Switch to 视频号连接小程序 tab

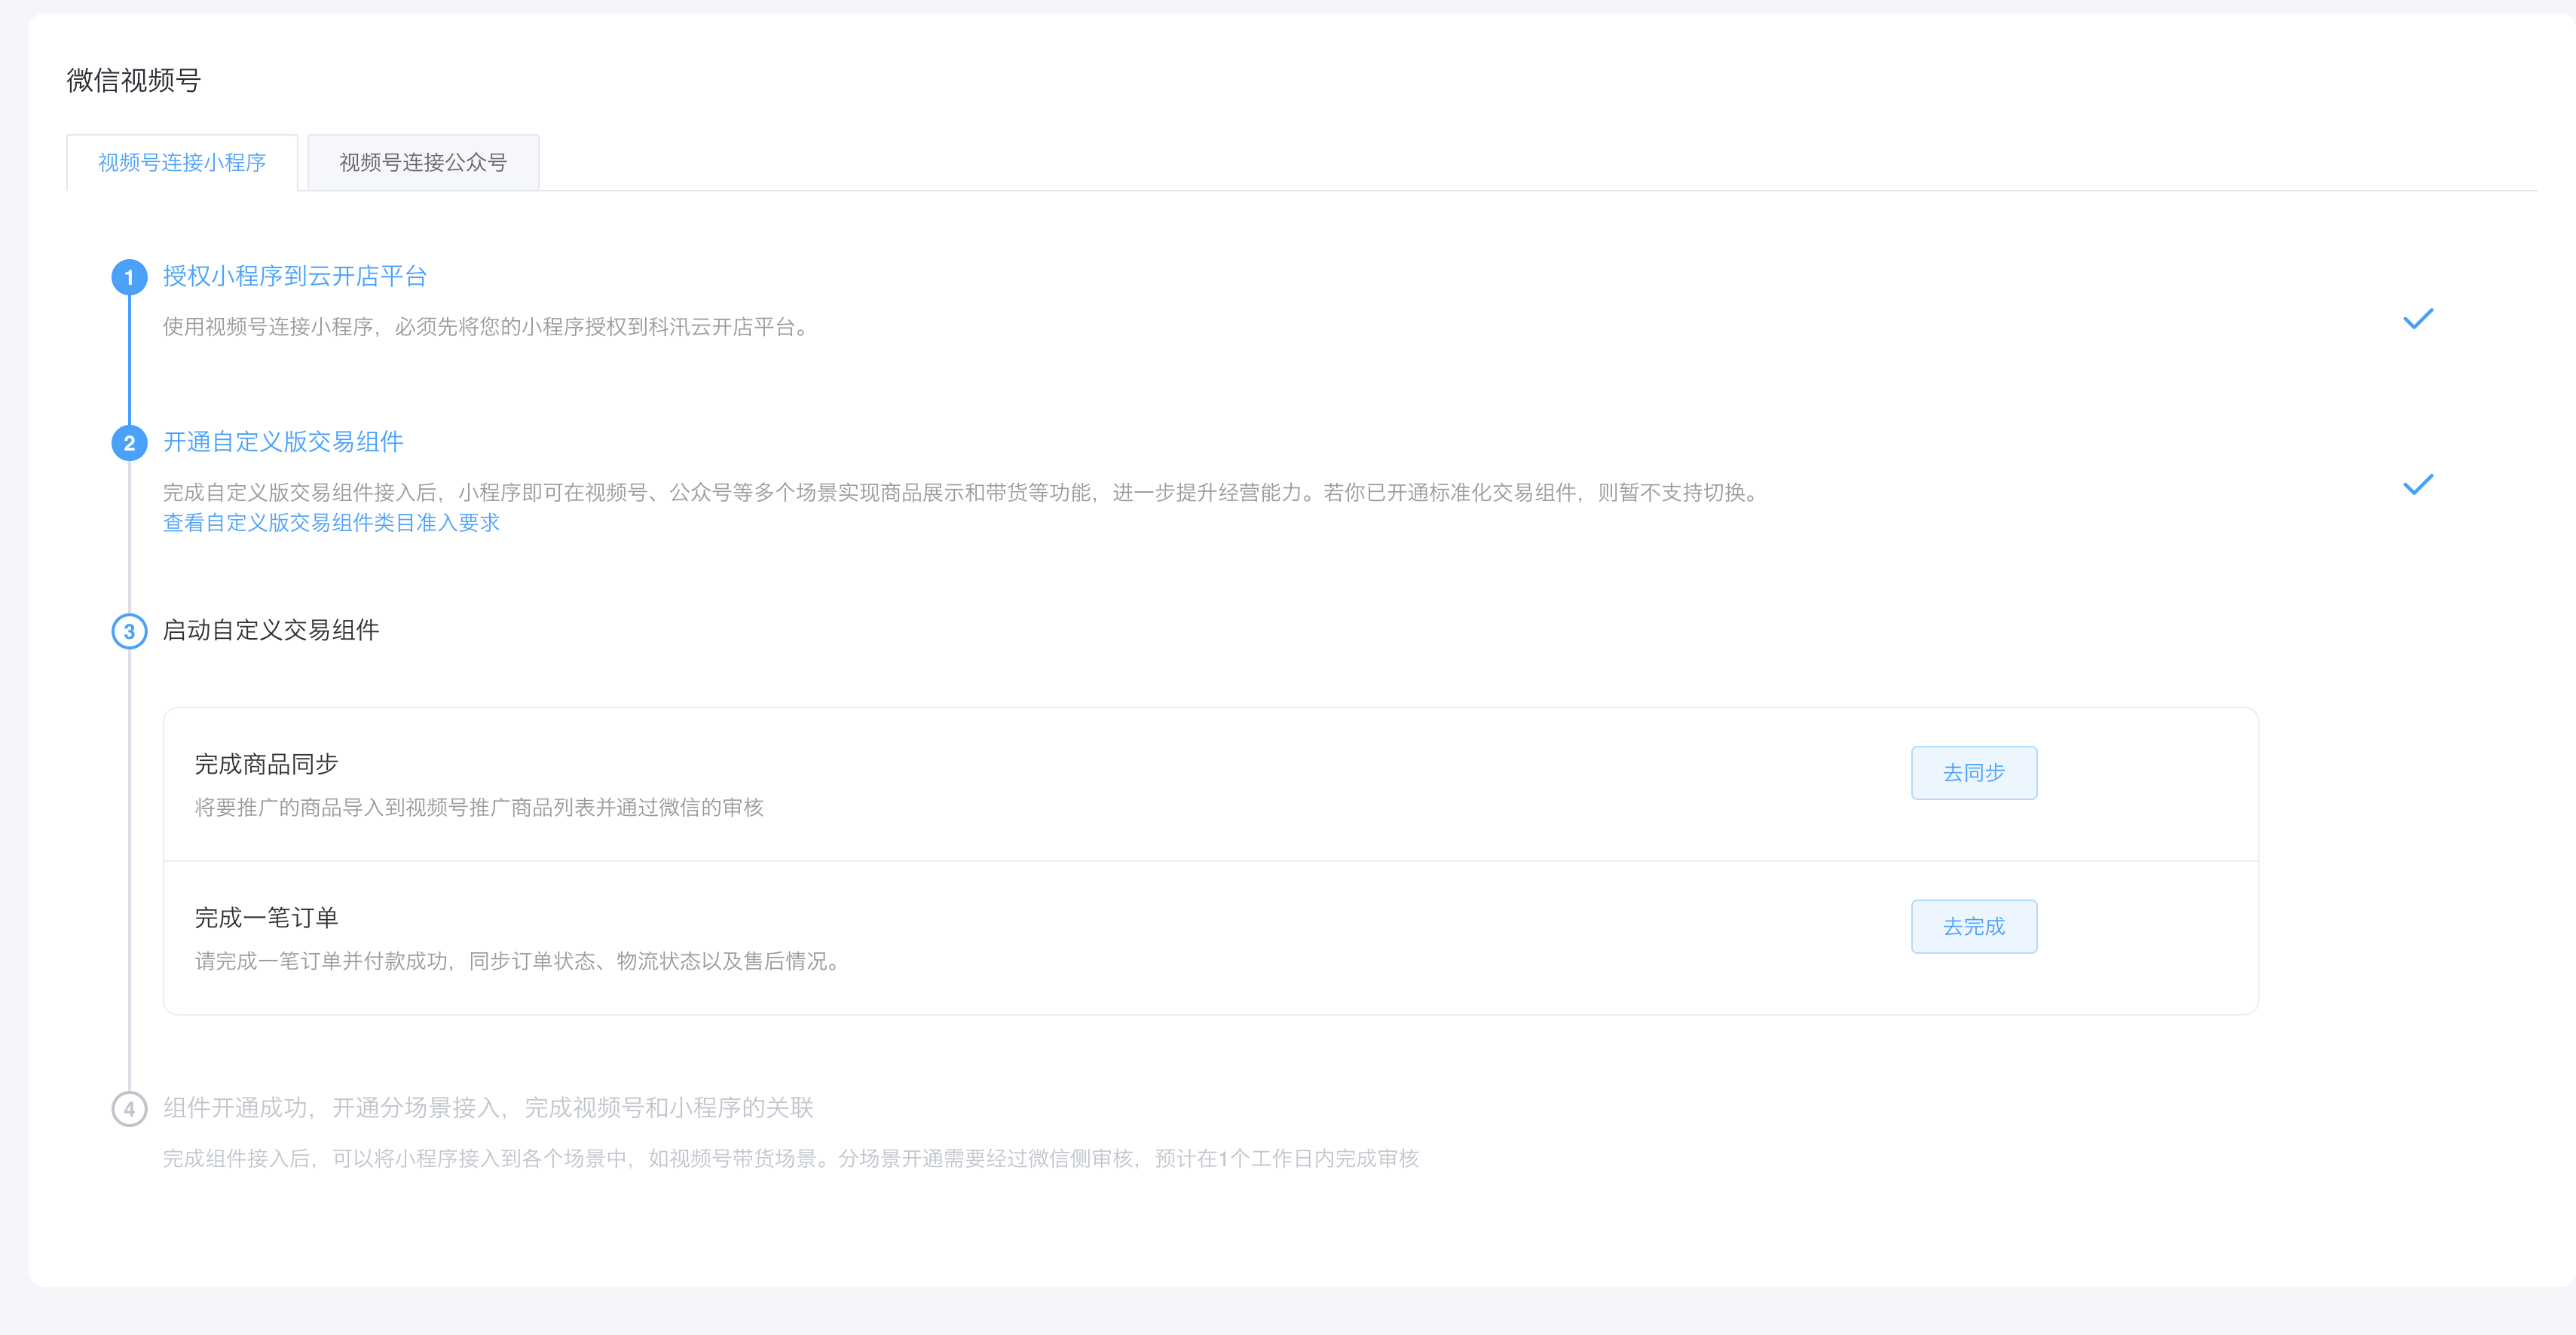click(182, 162)
